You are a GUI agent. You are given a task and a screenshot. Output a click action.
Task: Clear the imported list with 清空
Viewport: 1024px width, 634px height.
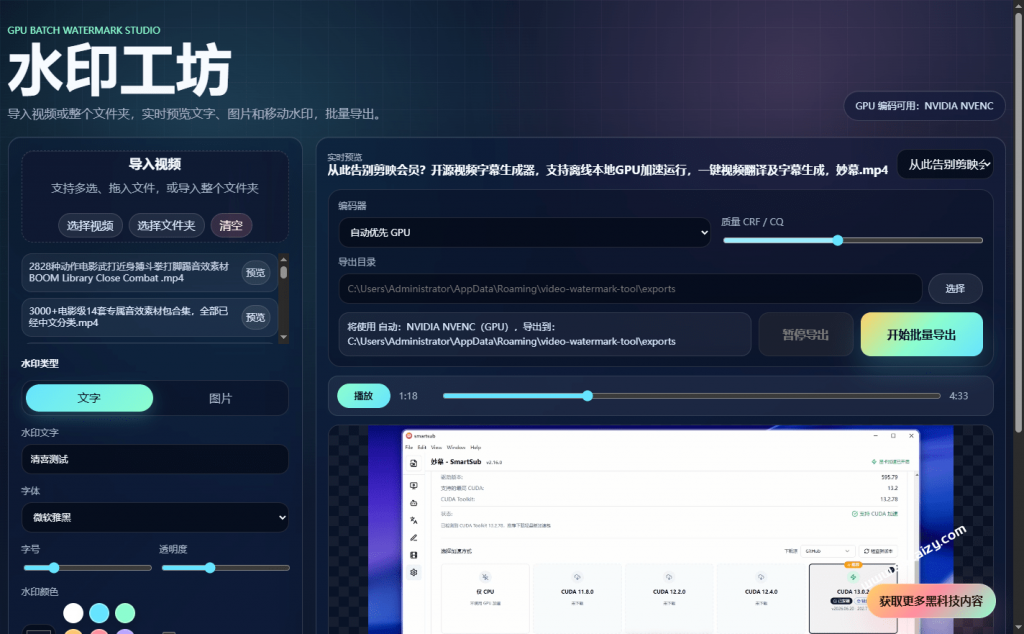(x=231, y=226)
